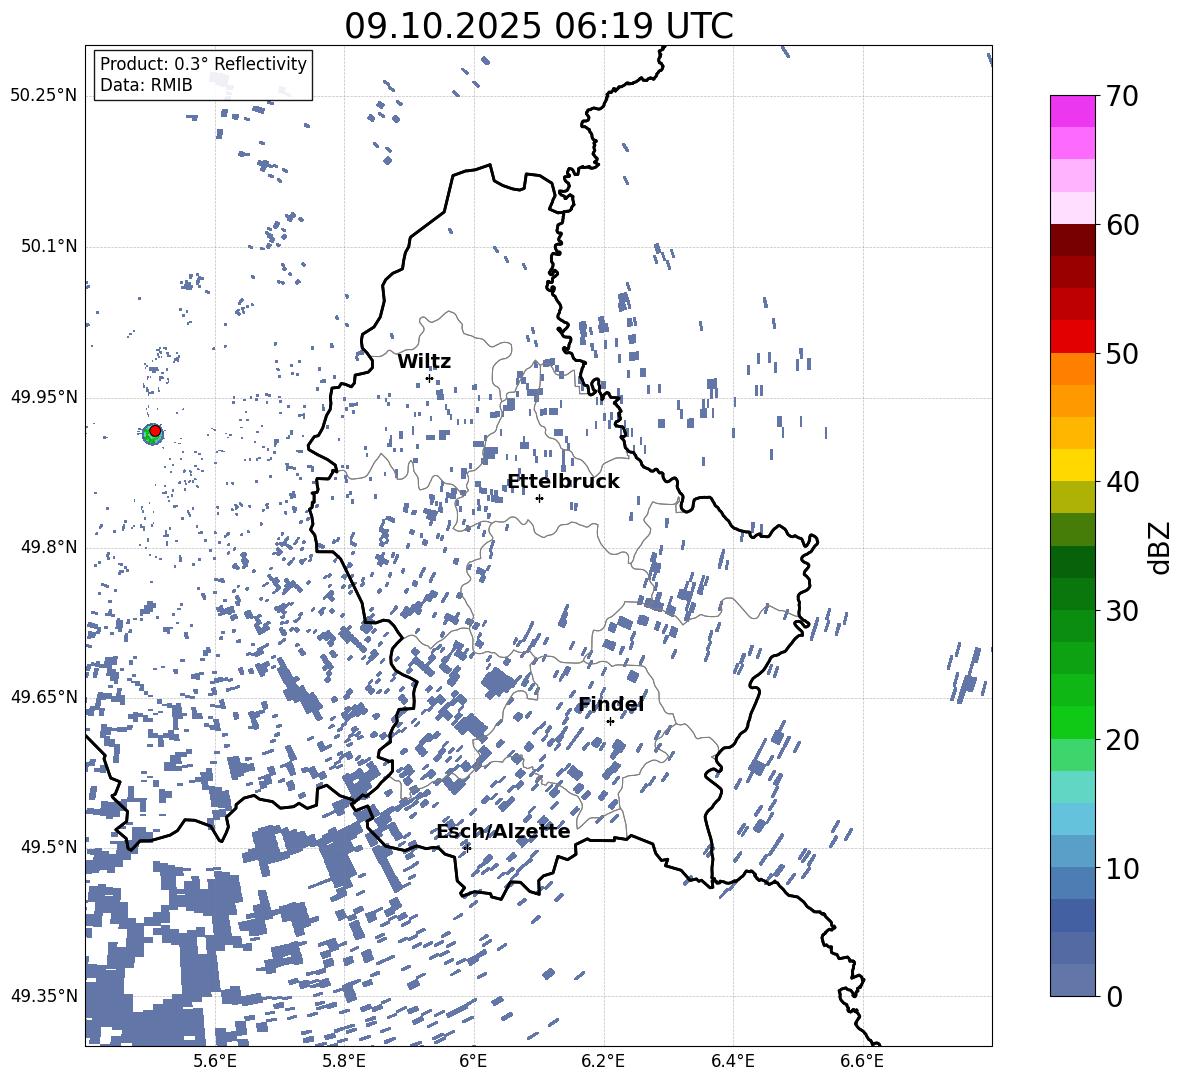Click the Wiltz station cross marker
1184x1081 pixels.
430,378
